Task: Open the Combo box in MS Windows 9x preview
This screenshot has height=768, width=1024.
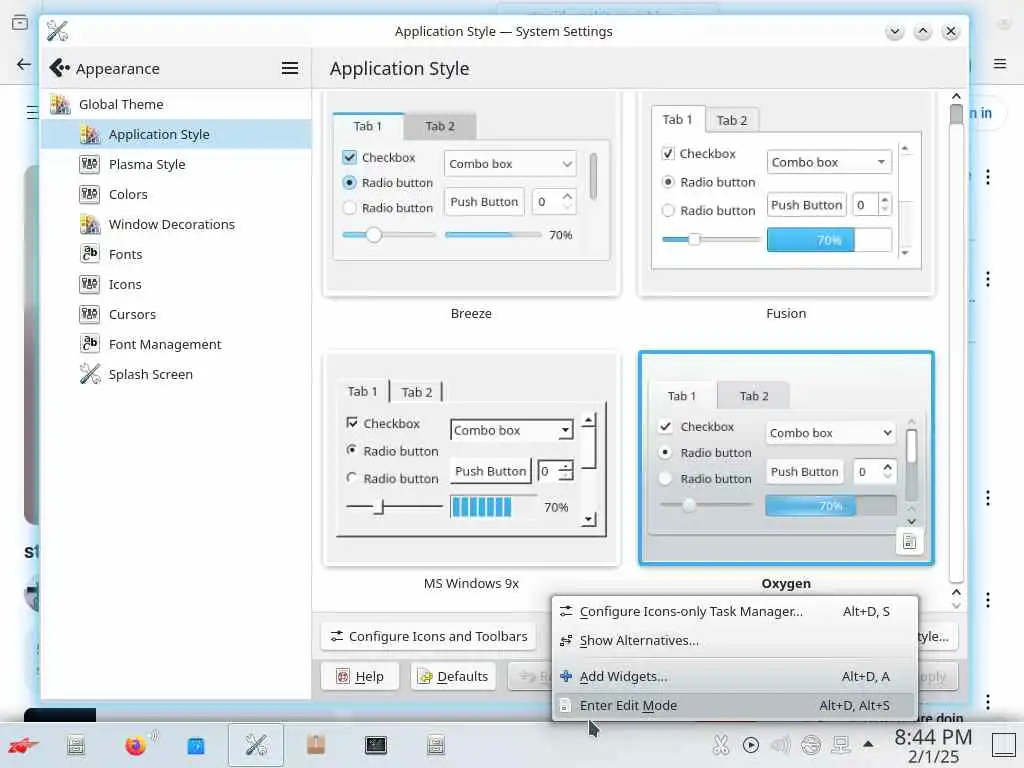Action: tap(511, 430)
